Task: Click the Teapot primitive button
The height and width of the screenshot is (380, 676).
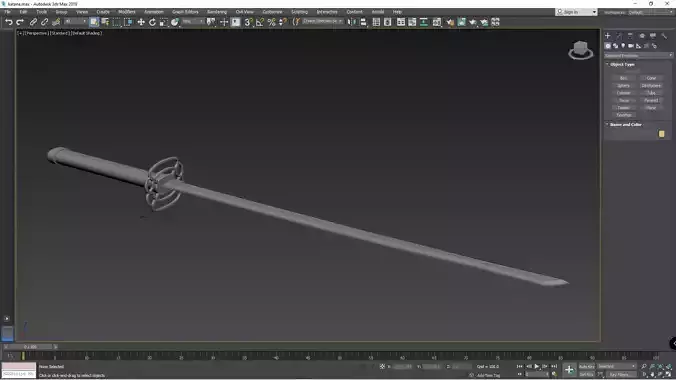Action: coord(624,108)
